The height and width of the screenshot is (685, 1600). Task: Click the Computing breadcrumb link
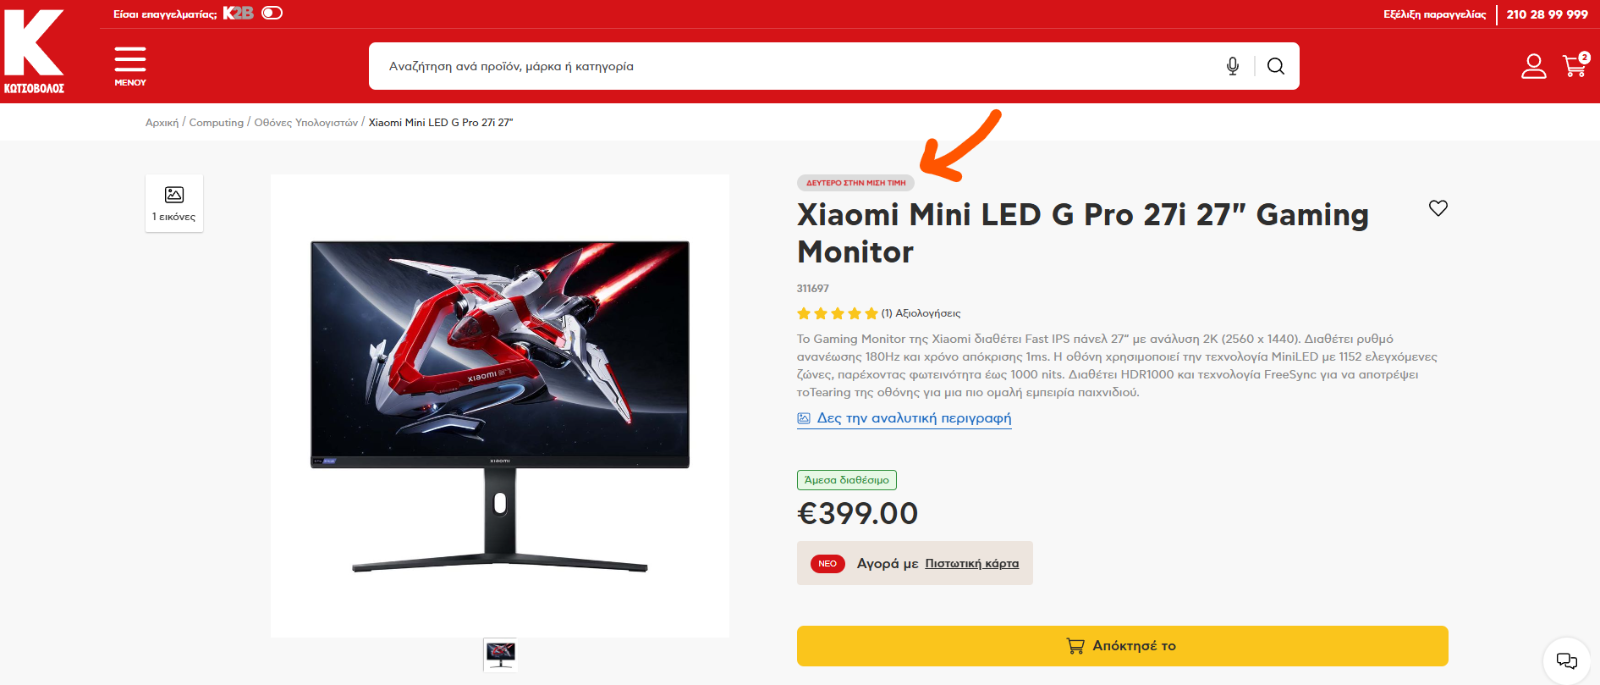coord(216,122)
